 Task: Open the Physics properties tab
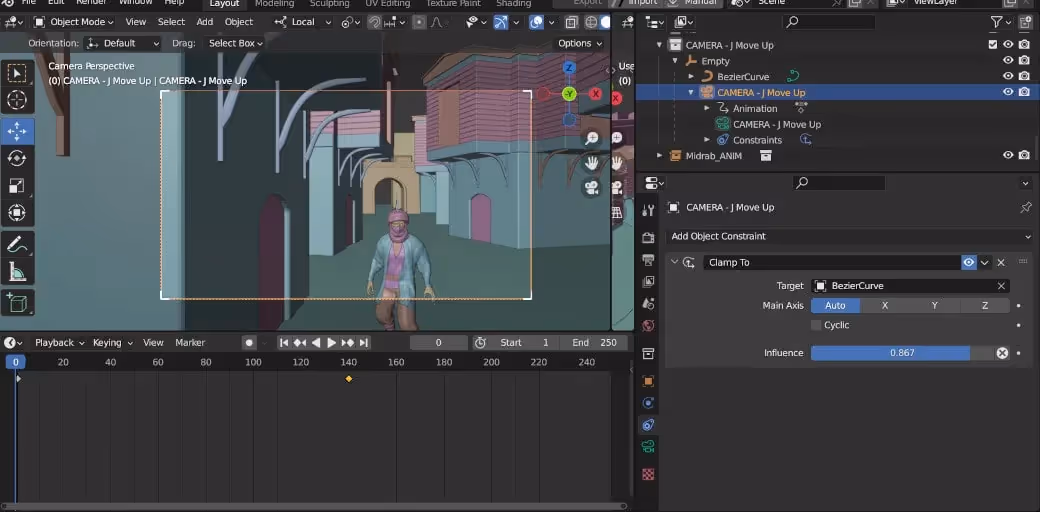pos(648,403)
